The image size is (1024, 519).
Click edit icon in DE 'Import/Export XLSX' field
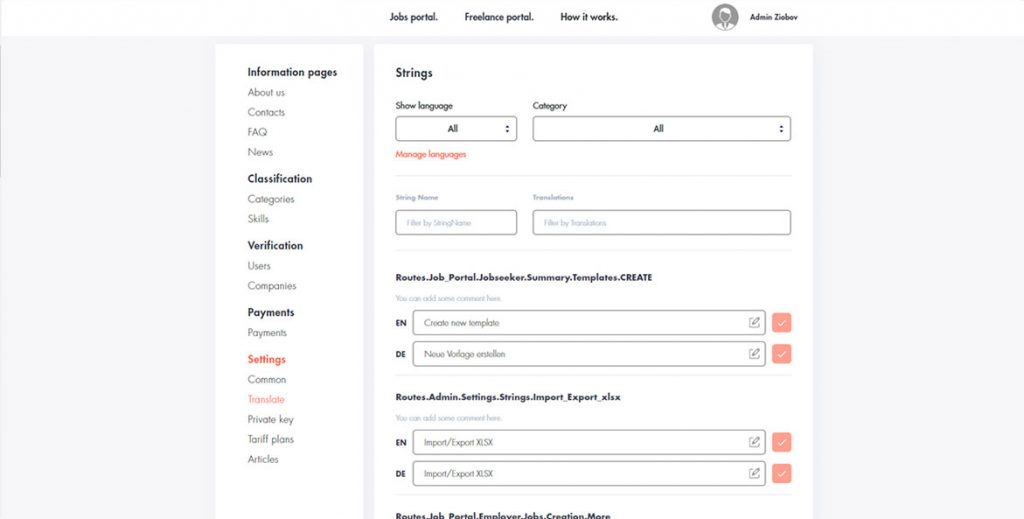(x=754, y=473)
